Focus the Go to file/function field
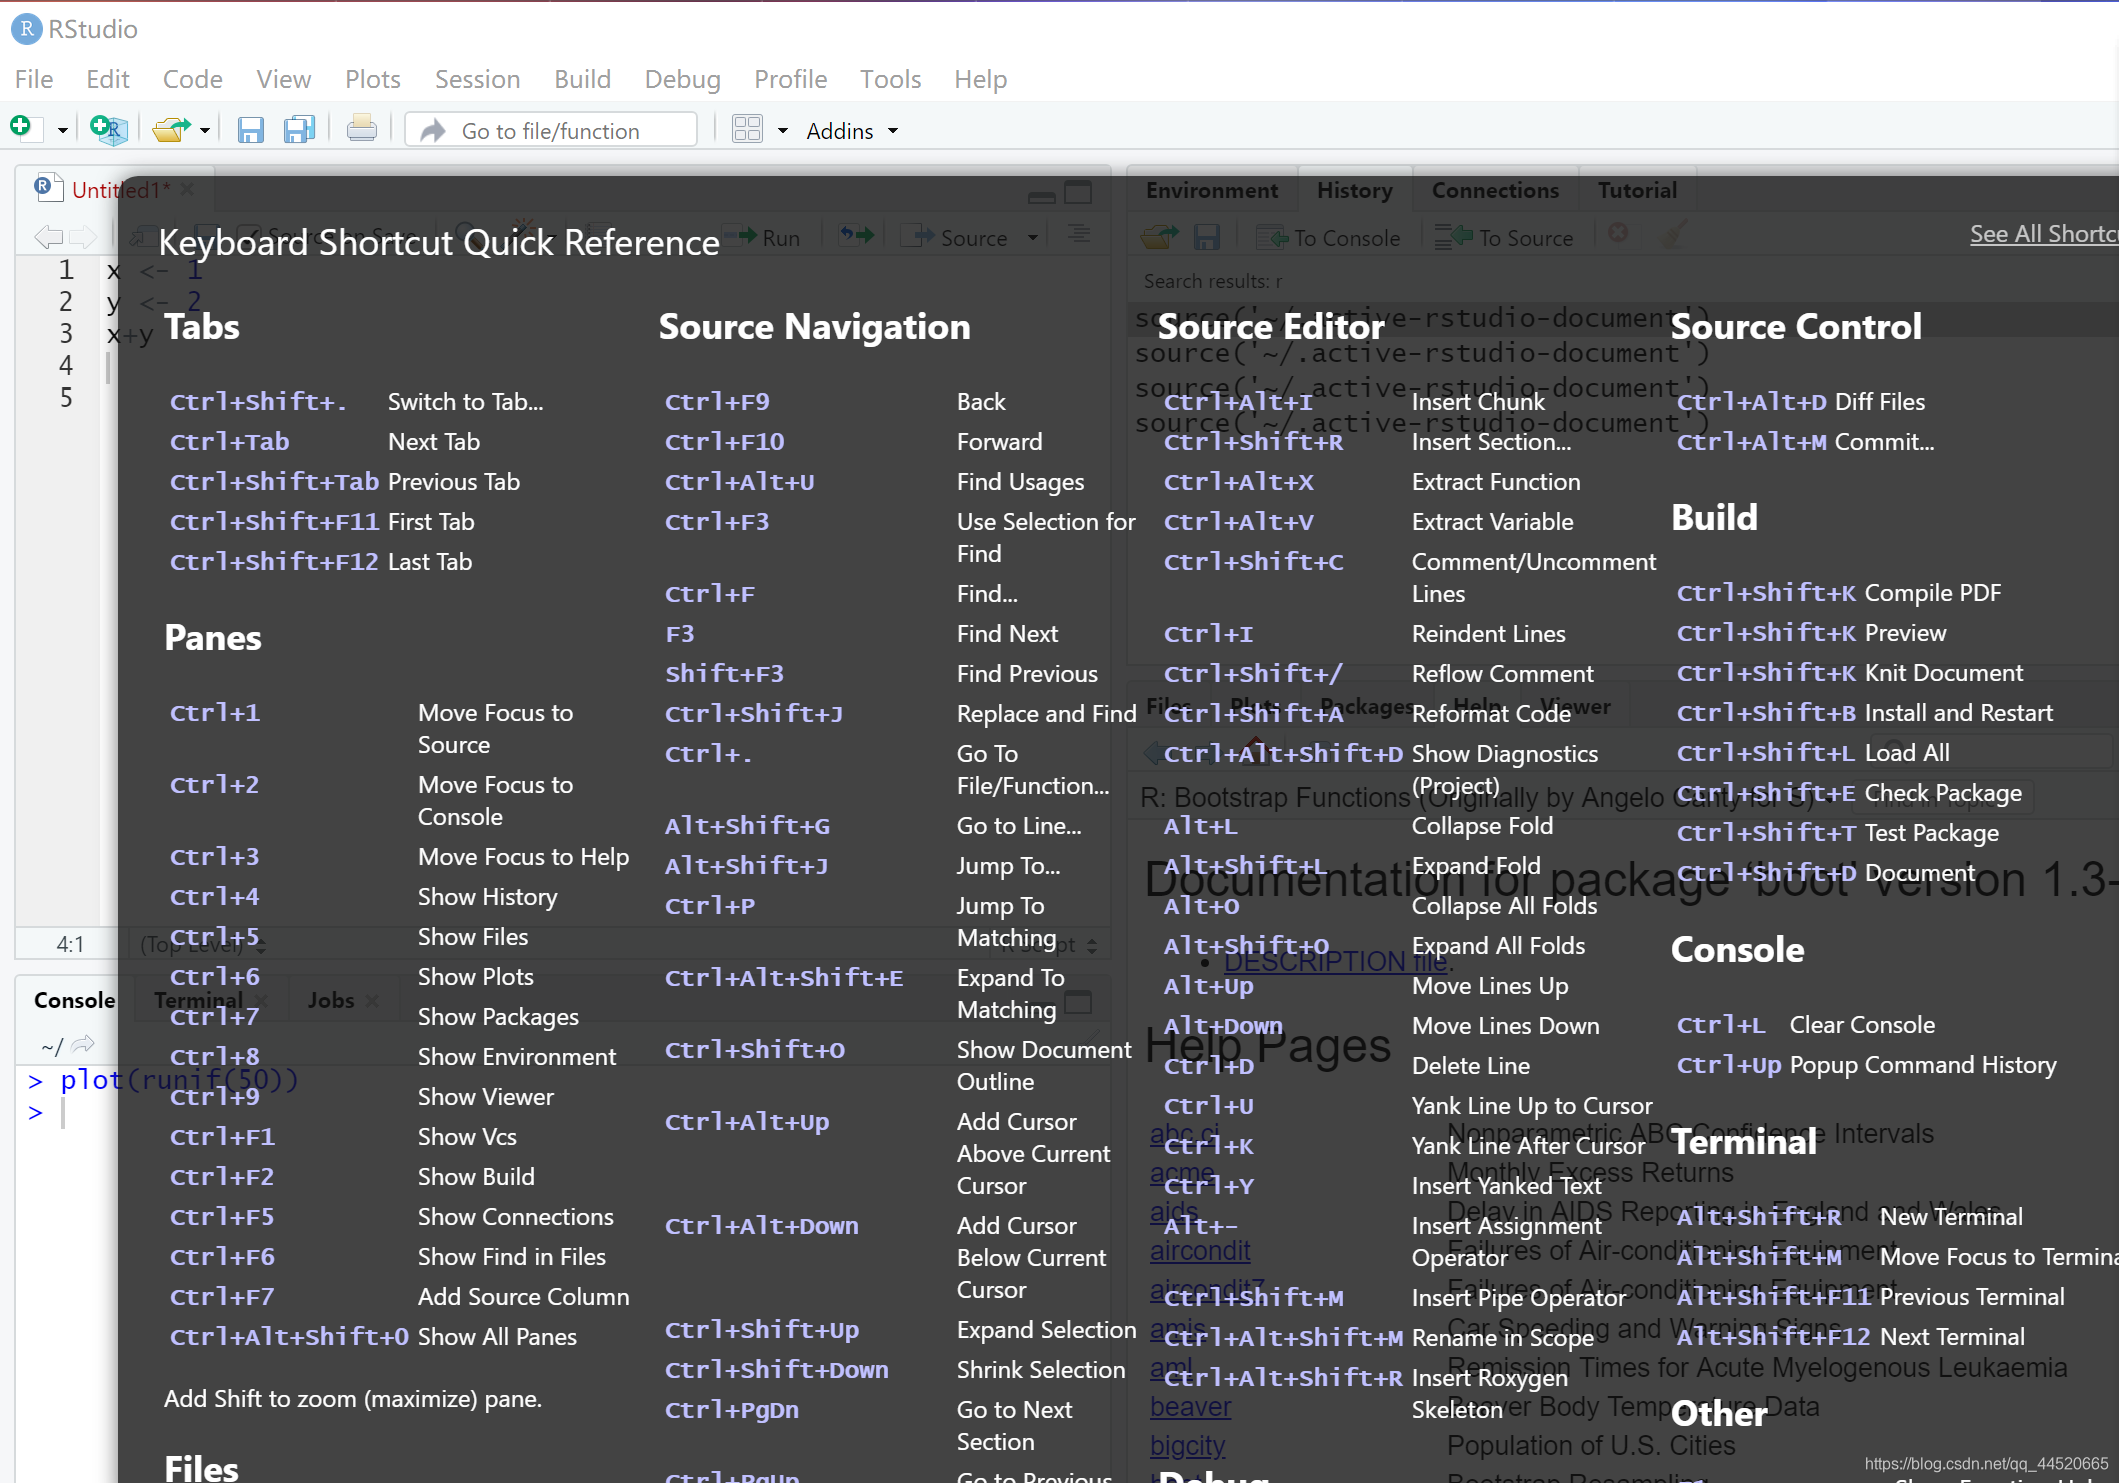Viewport: 2119px width, 1483px height. [x=551, y=130]
